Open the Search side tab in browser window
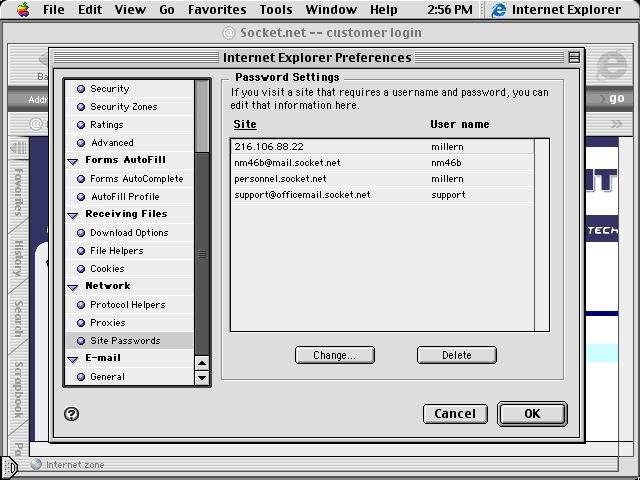The width and height of the screenshot is (640, 480). pos(18,319)
